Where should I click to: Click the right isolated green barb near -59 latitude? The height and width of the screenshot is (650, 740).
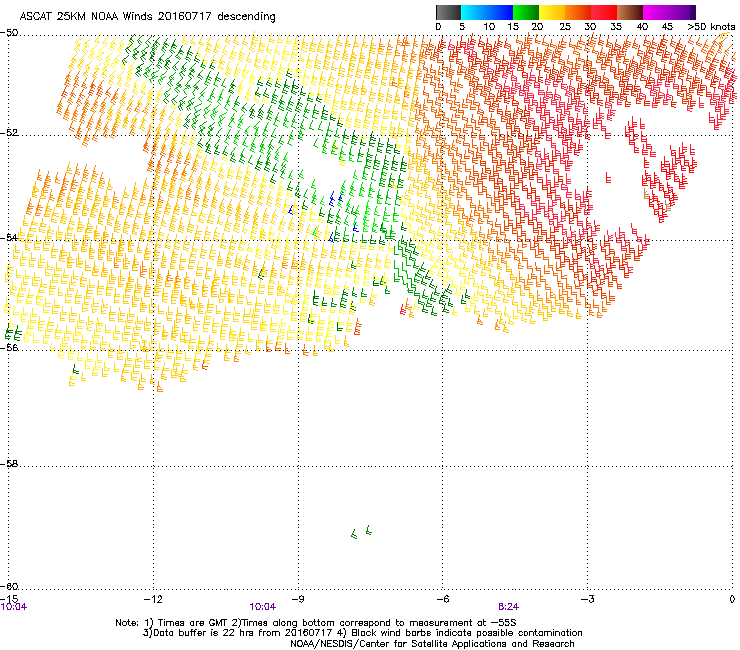coord(369,530)
